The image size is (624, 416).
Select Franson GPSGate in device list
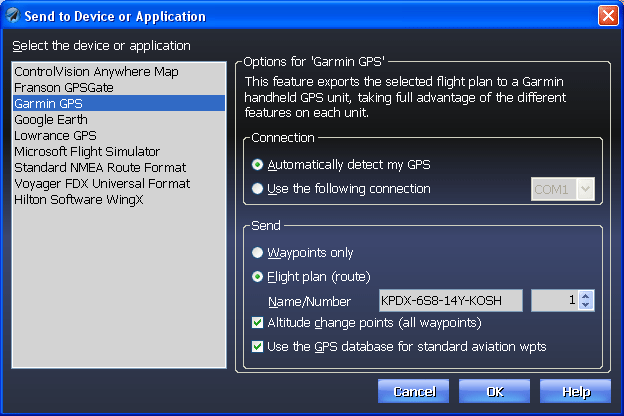tap(119, 88)
